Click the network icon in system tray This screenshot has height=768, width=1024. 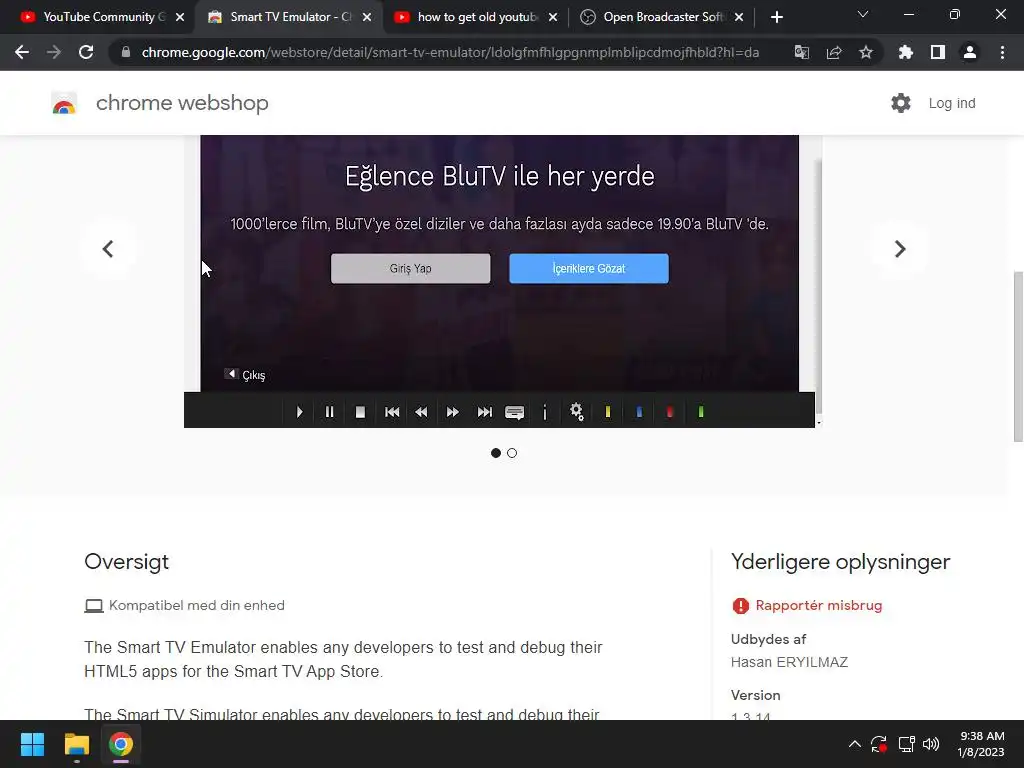906,744
